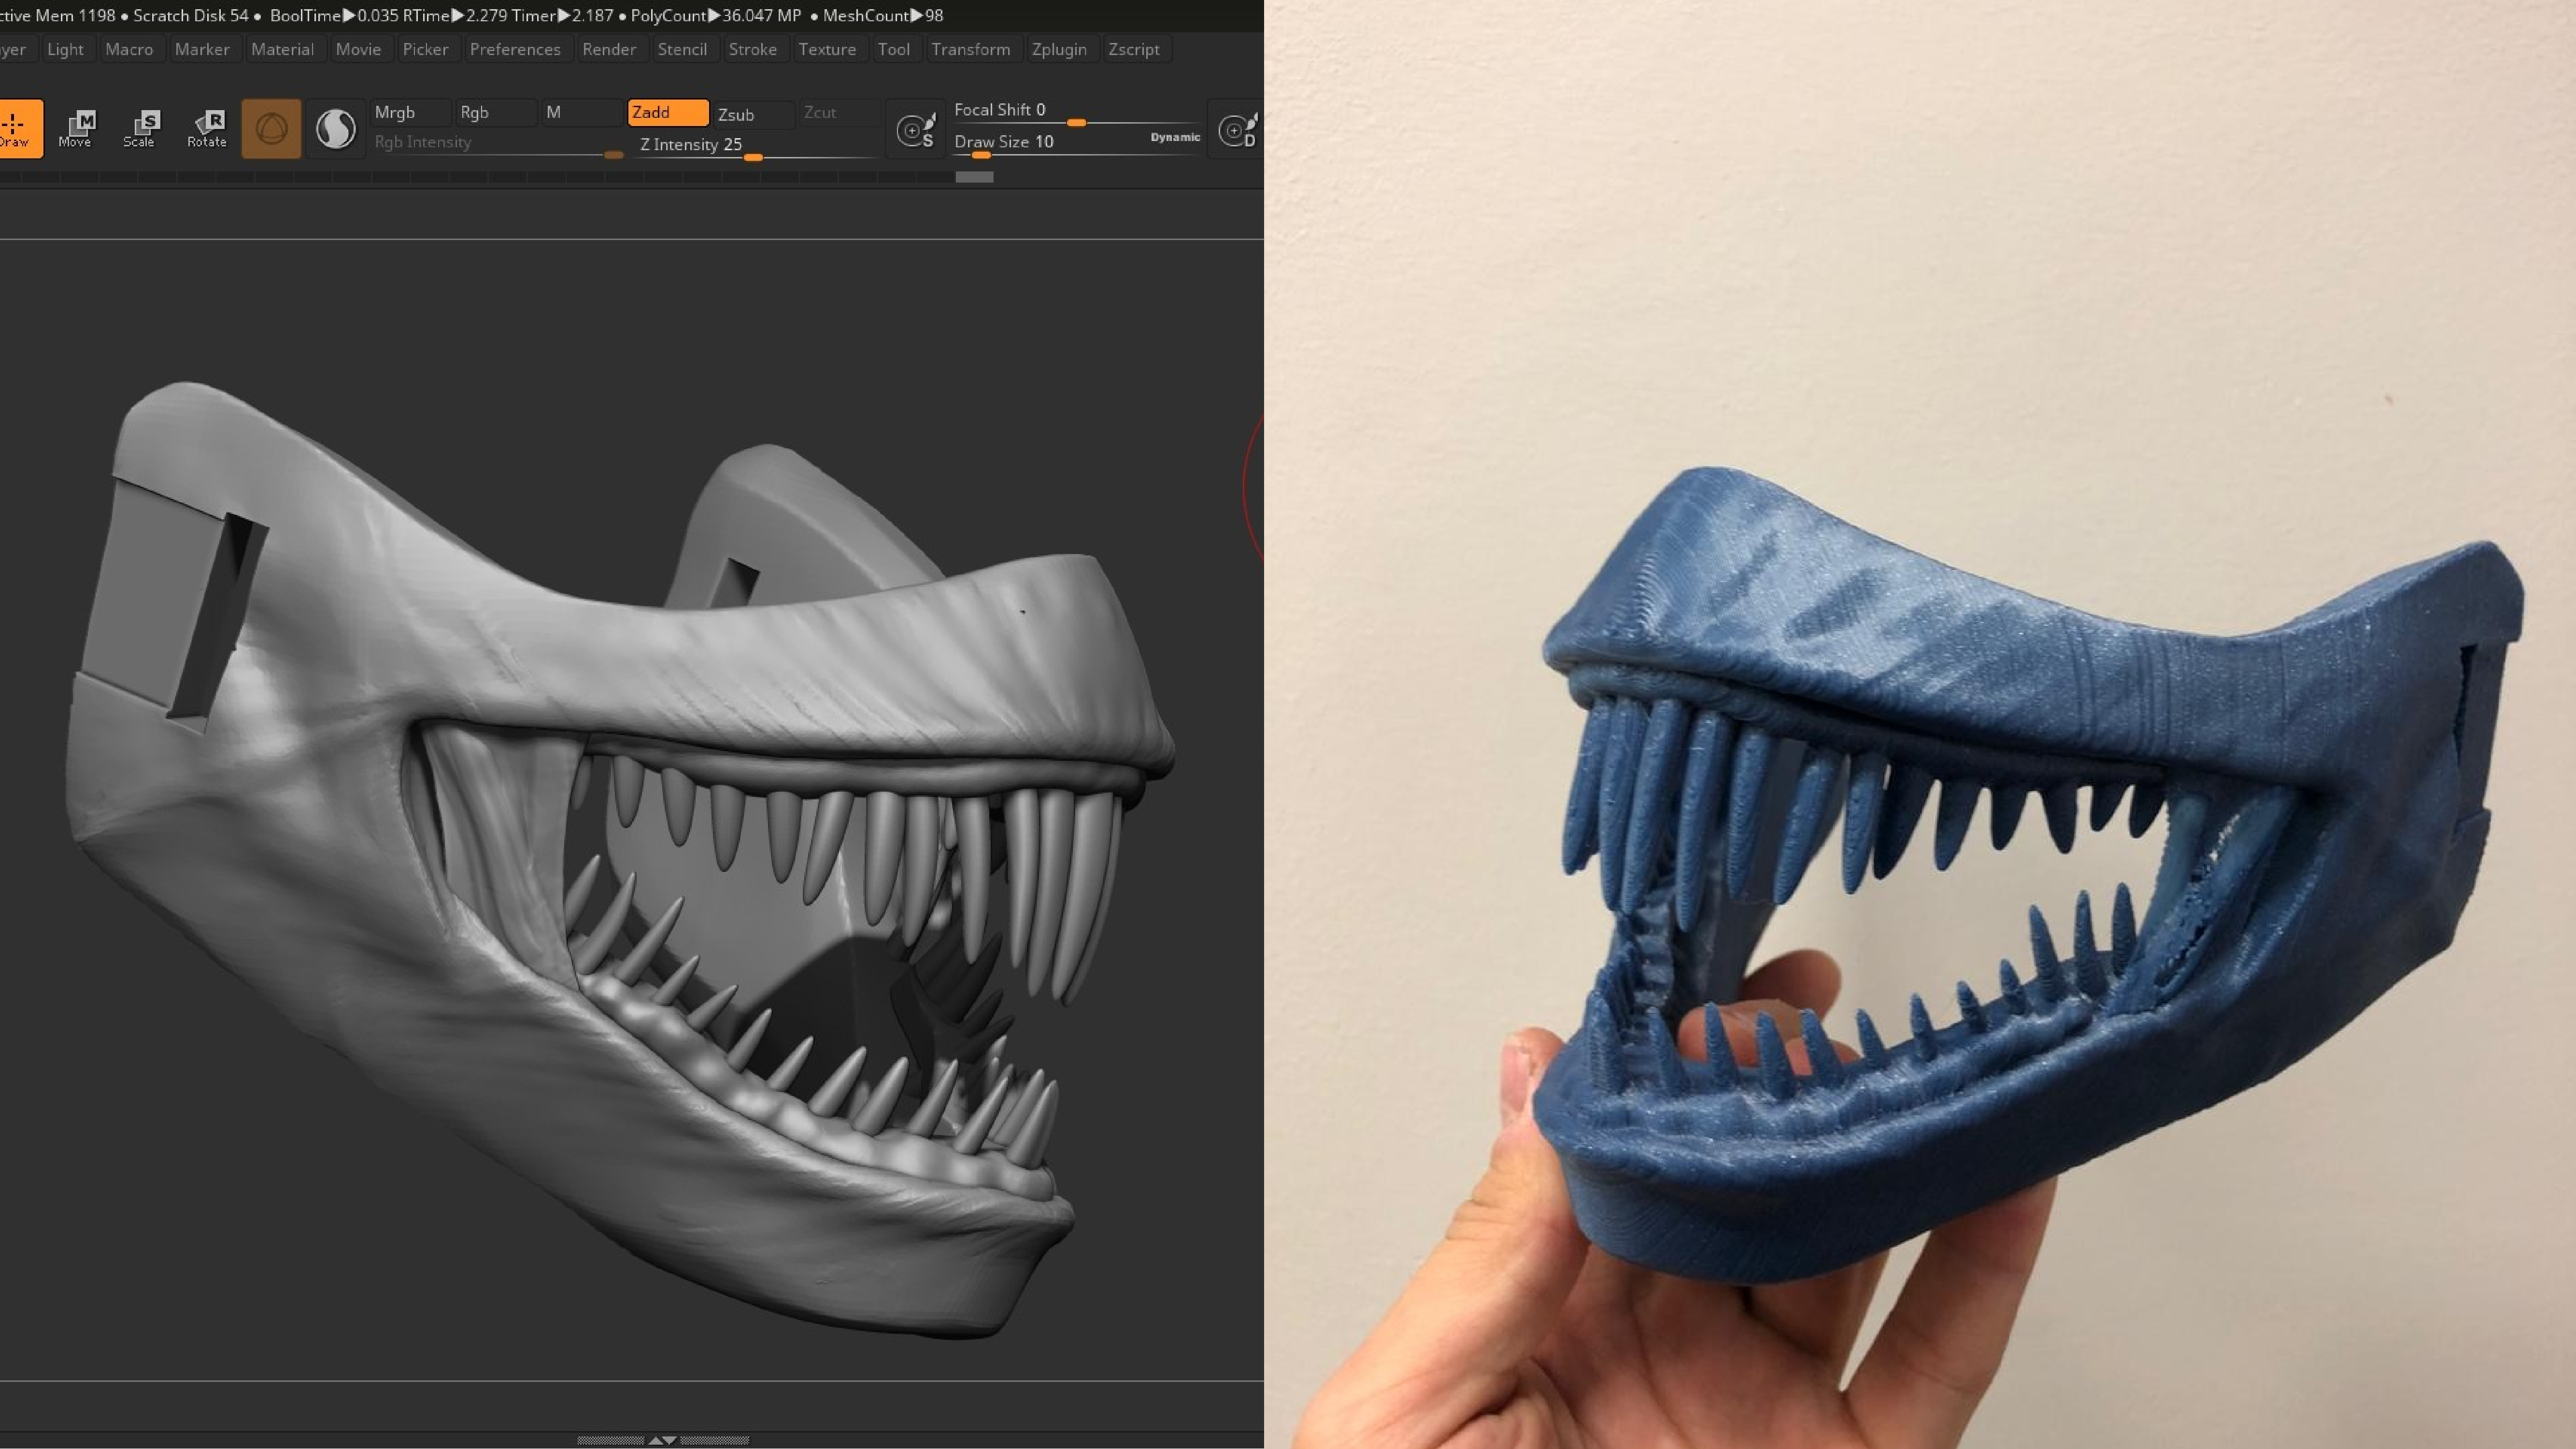Click the Rgb Intensity slider

[497, 145]
